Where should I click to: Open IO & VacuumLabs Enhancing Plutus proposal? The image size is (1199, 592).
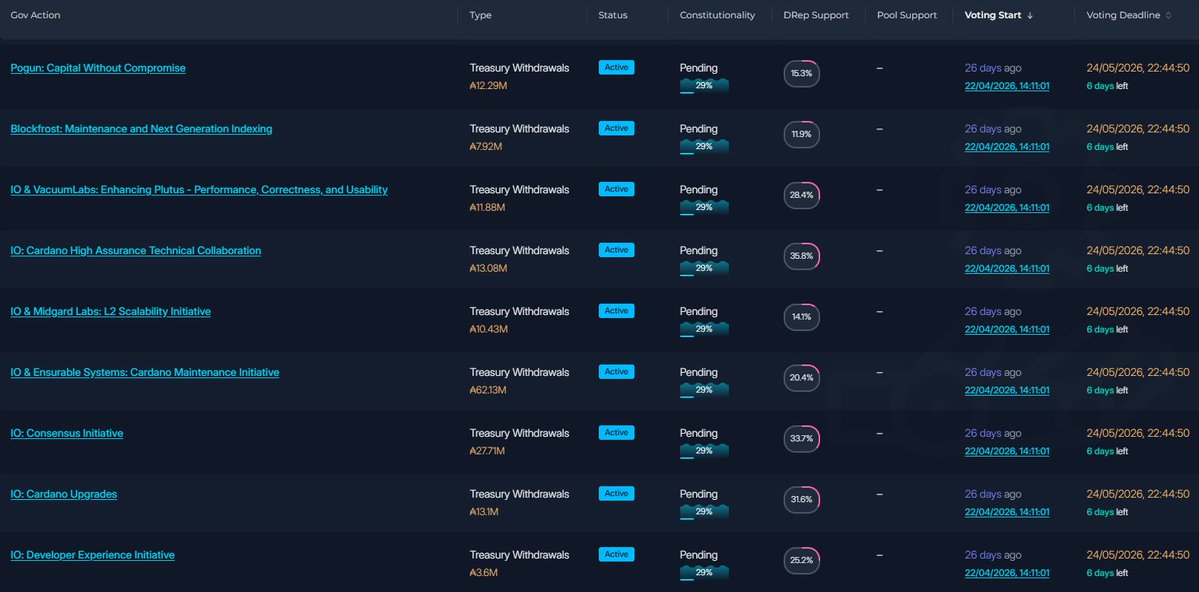point(199,190)
